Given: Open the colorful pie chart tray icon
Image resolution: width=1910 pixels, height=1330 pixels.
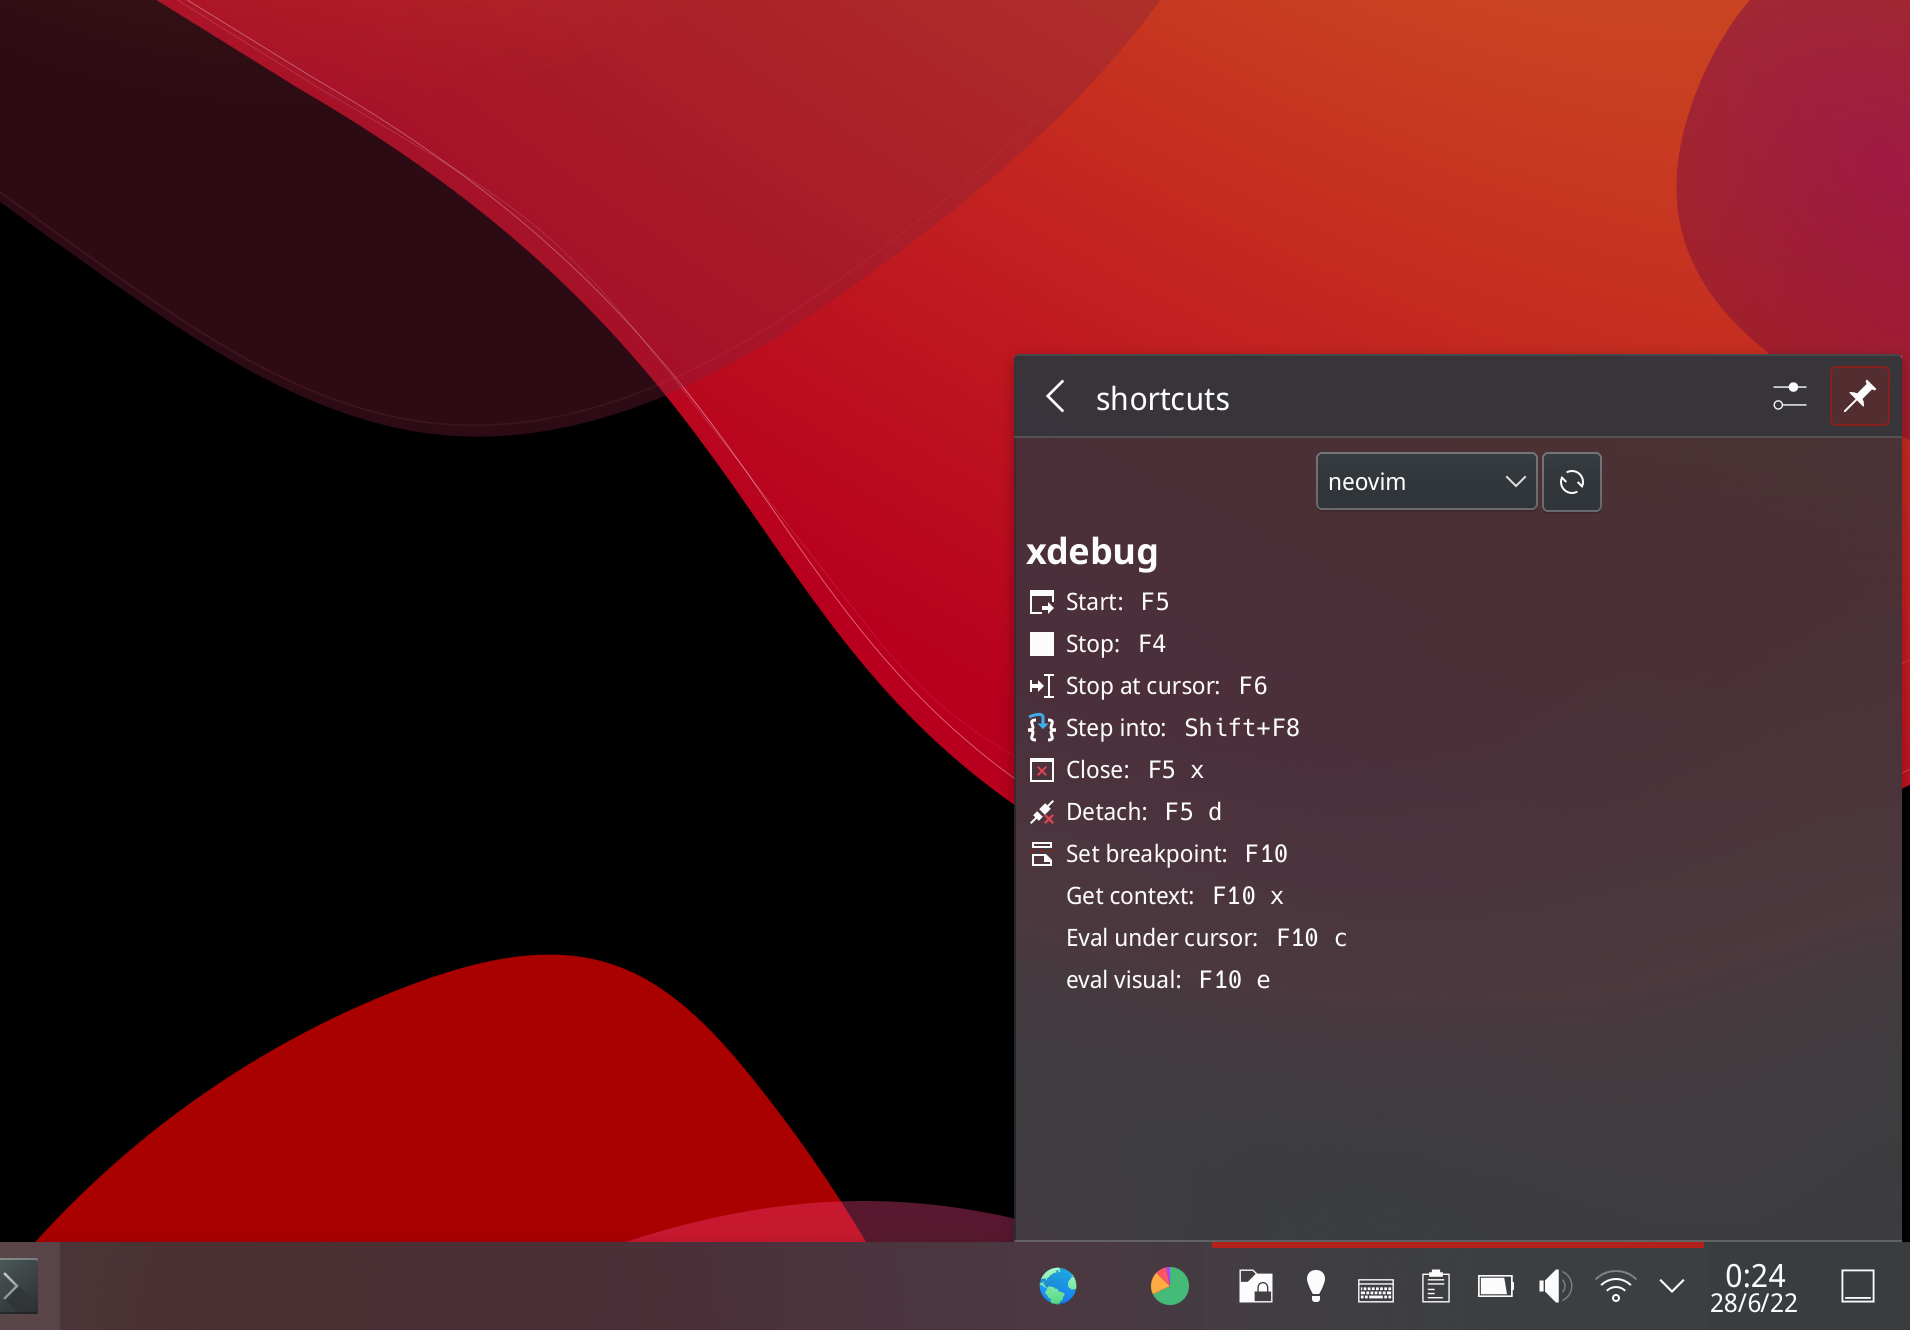Looking at the screenshot, I should (1170, 1286).
